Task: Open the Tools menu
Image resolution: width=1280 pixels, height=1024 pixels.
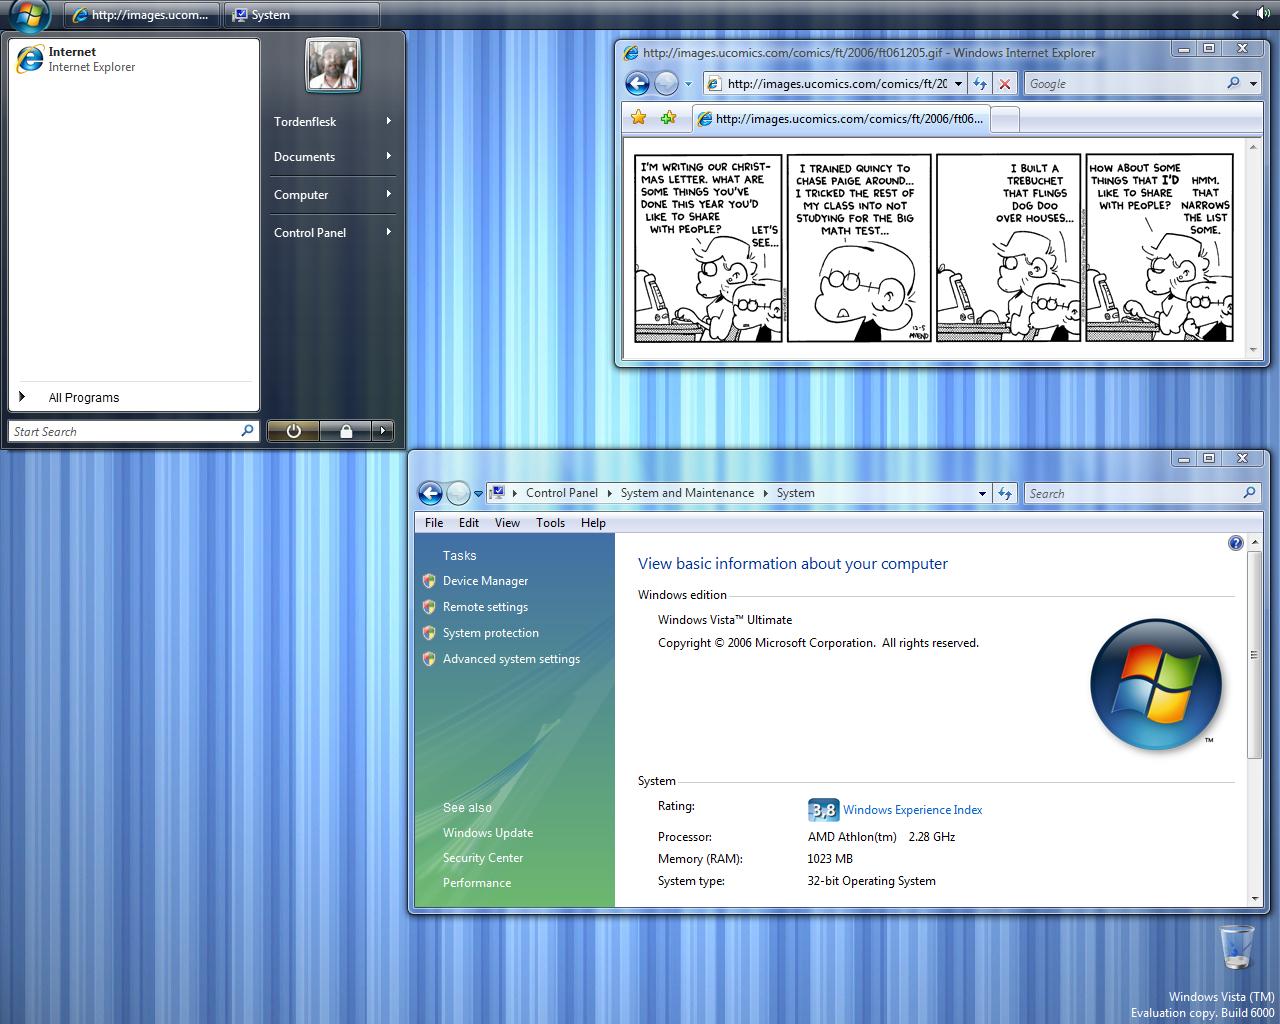Action: click(x=550, y=523)
